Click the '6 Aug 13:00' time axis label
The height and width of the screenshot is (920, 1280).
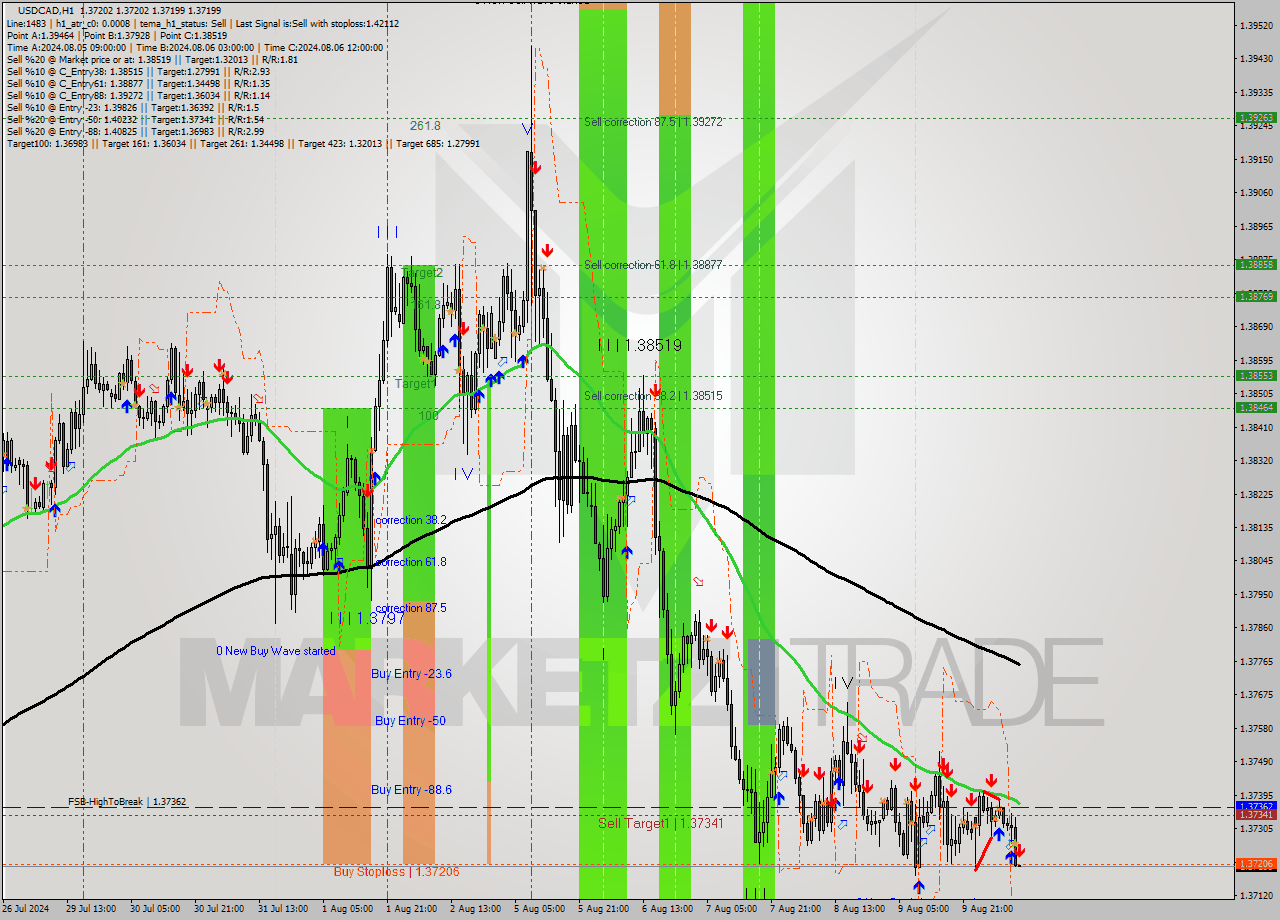pyautogui.click(x=668, y=909)
